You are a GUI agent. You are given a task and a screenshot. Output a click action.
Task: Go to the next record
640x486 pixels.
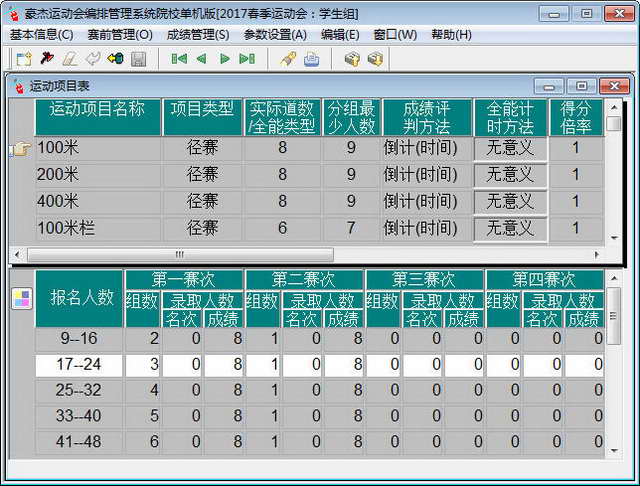224,59
